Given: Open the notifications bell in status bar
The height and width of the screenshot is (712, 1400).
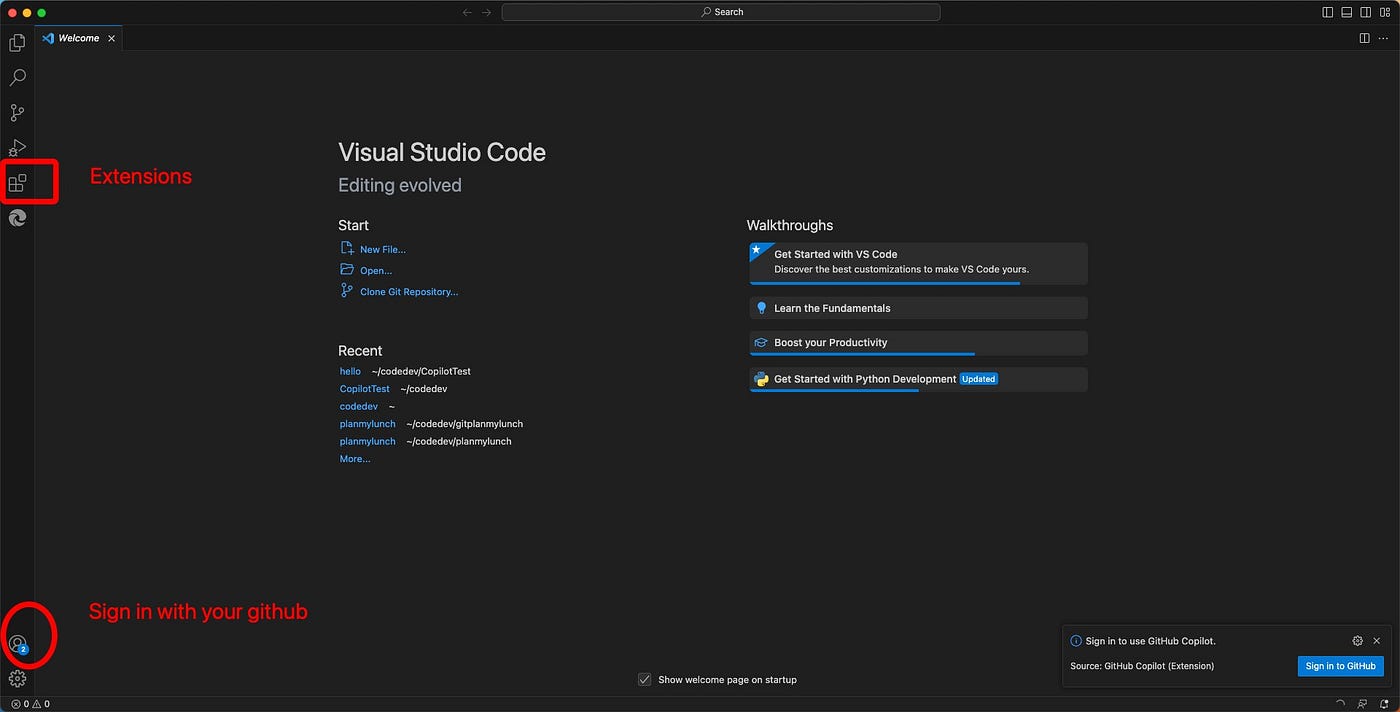Looking at the screenshot, I should coord(1384,704).
